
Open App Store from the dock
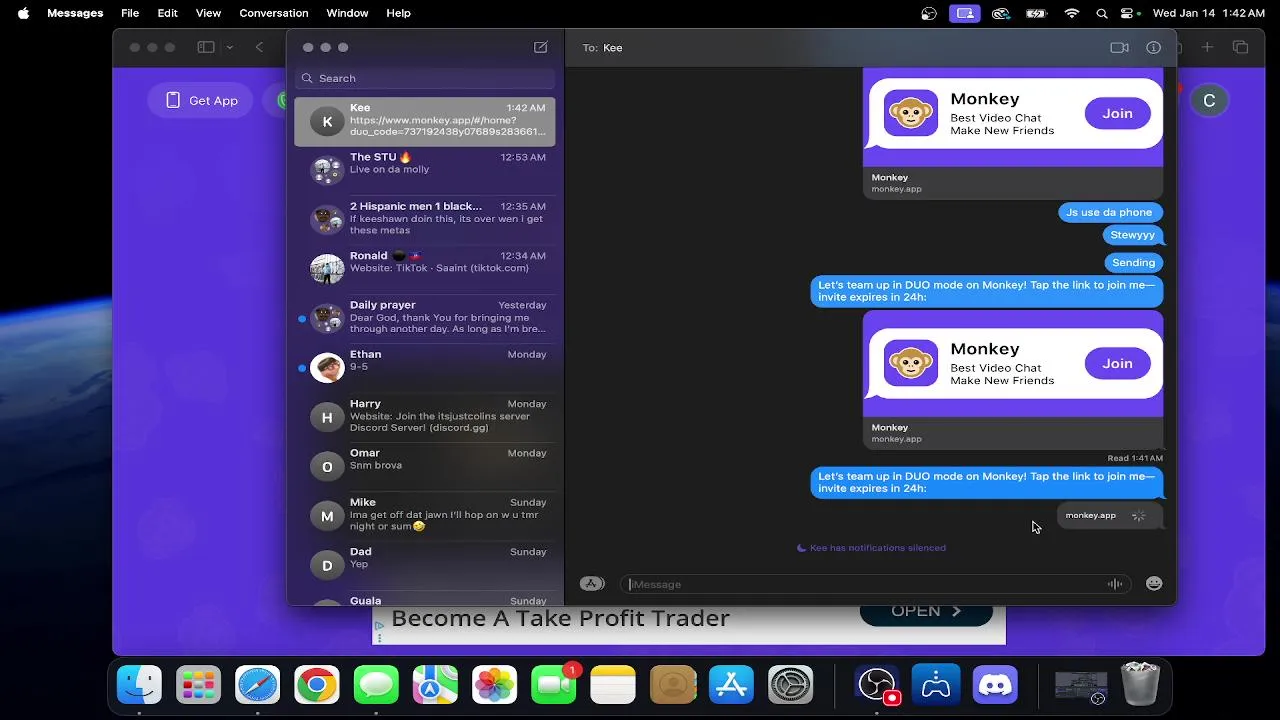(x=731, y=685)
